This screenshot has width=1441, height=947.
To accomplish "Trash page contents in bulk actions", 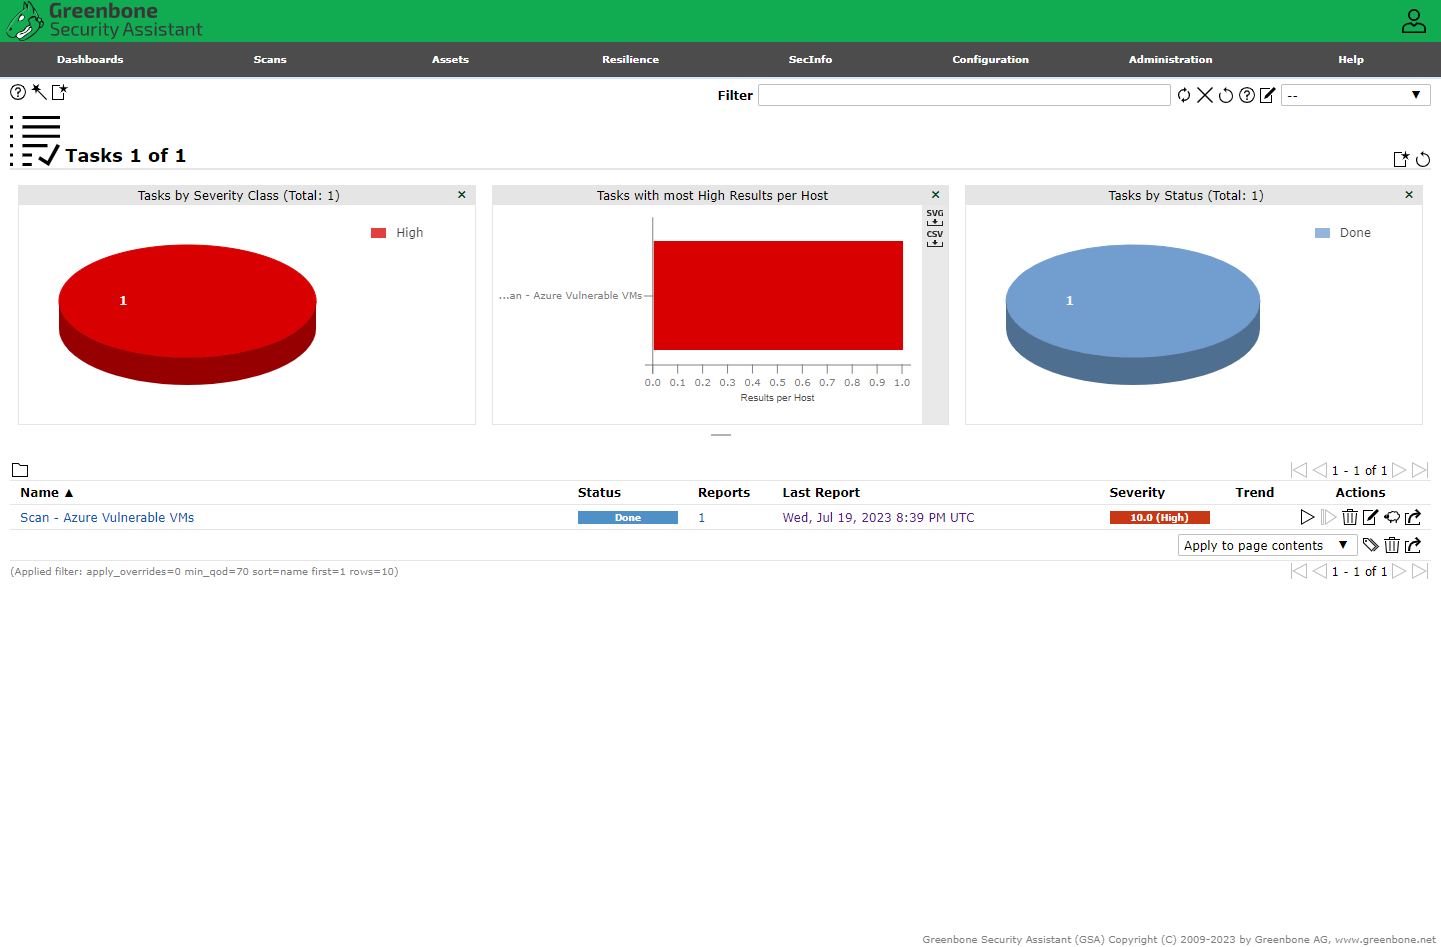I will click(x=1392, y=545).
